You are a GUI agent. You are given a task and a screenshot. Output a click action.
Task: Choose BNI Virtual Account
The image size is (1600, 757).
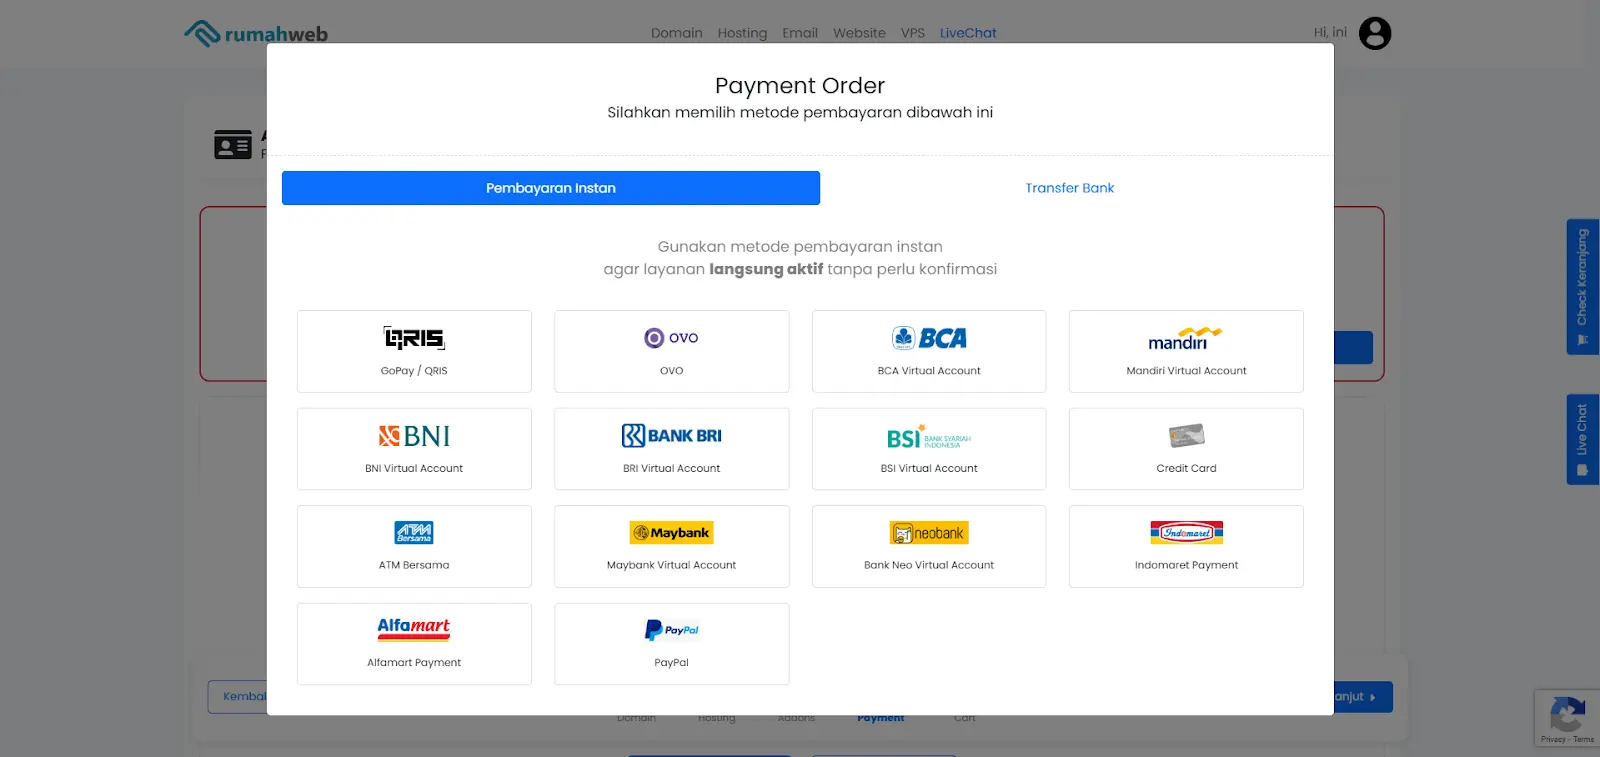(414, 449)
